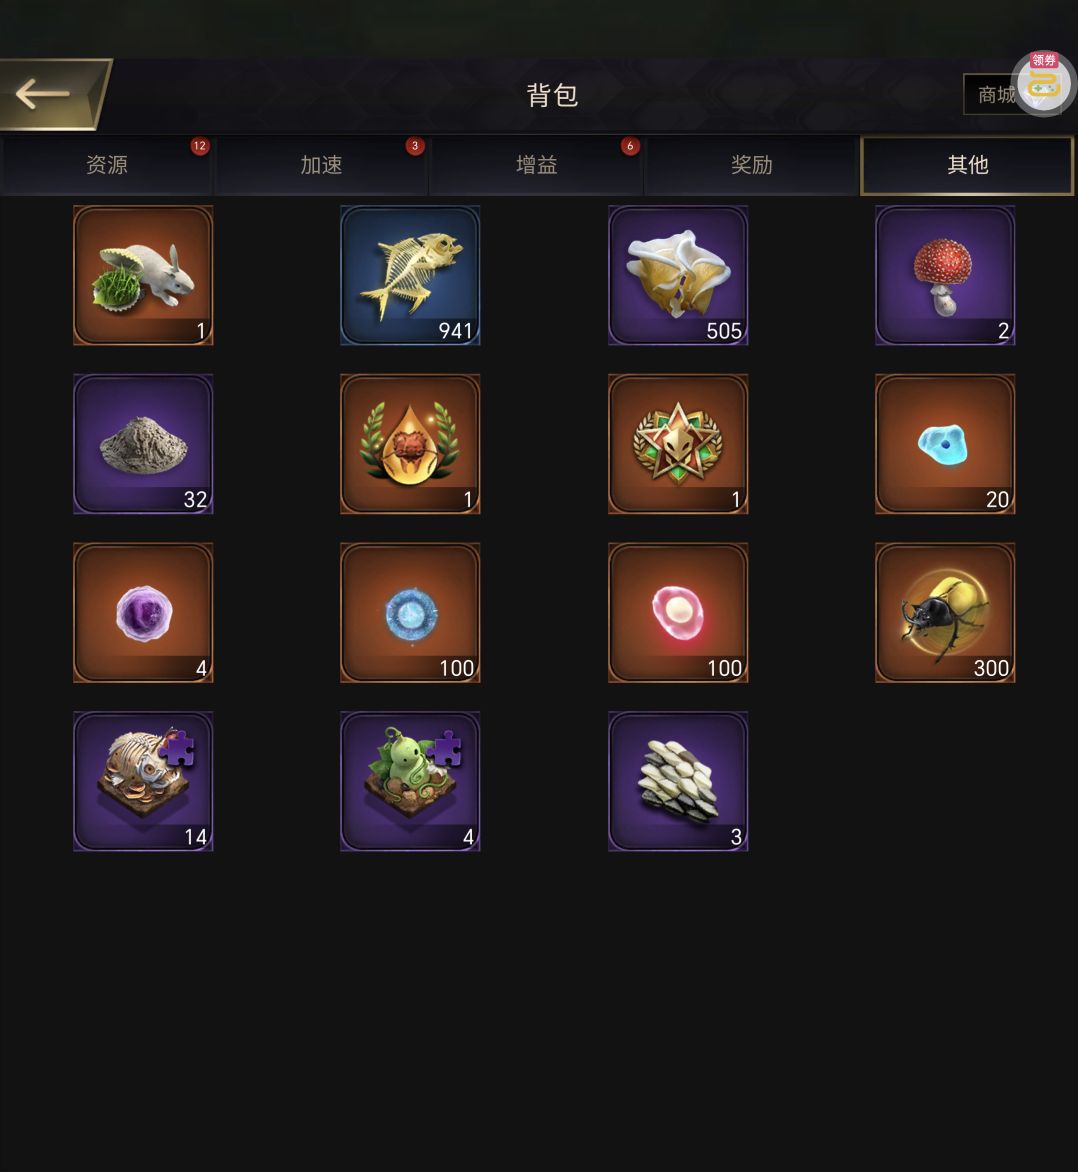Switch to the 增益 tab
1078x1172 pixels.
click(x=536, y=165)
